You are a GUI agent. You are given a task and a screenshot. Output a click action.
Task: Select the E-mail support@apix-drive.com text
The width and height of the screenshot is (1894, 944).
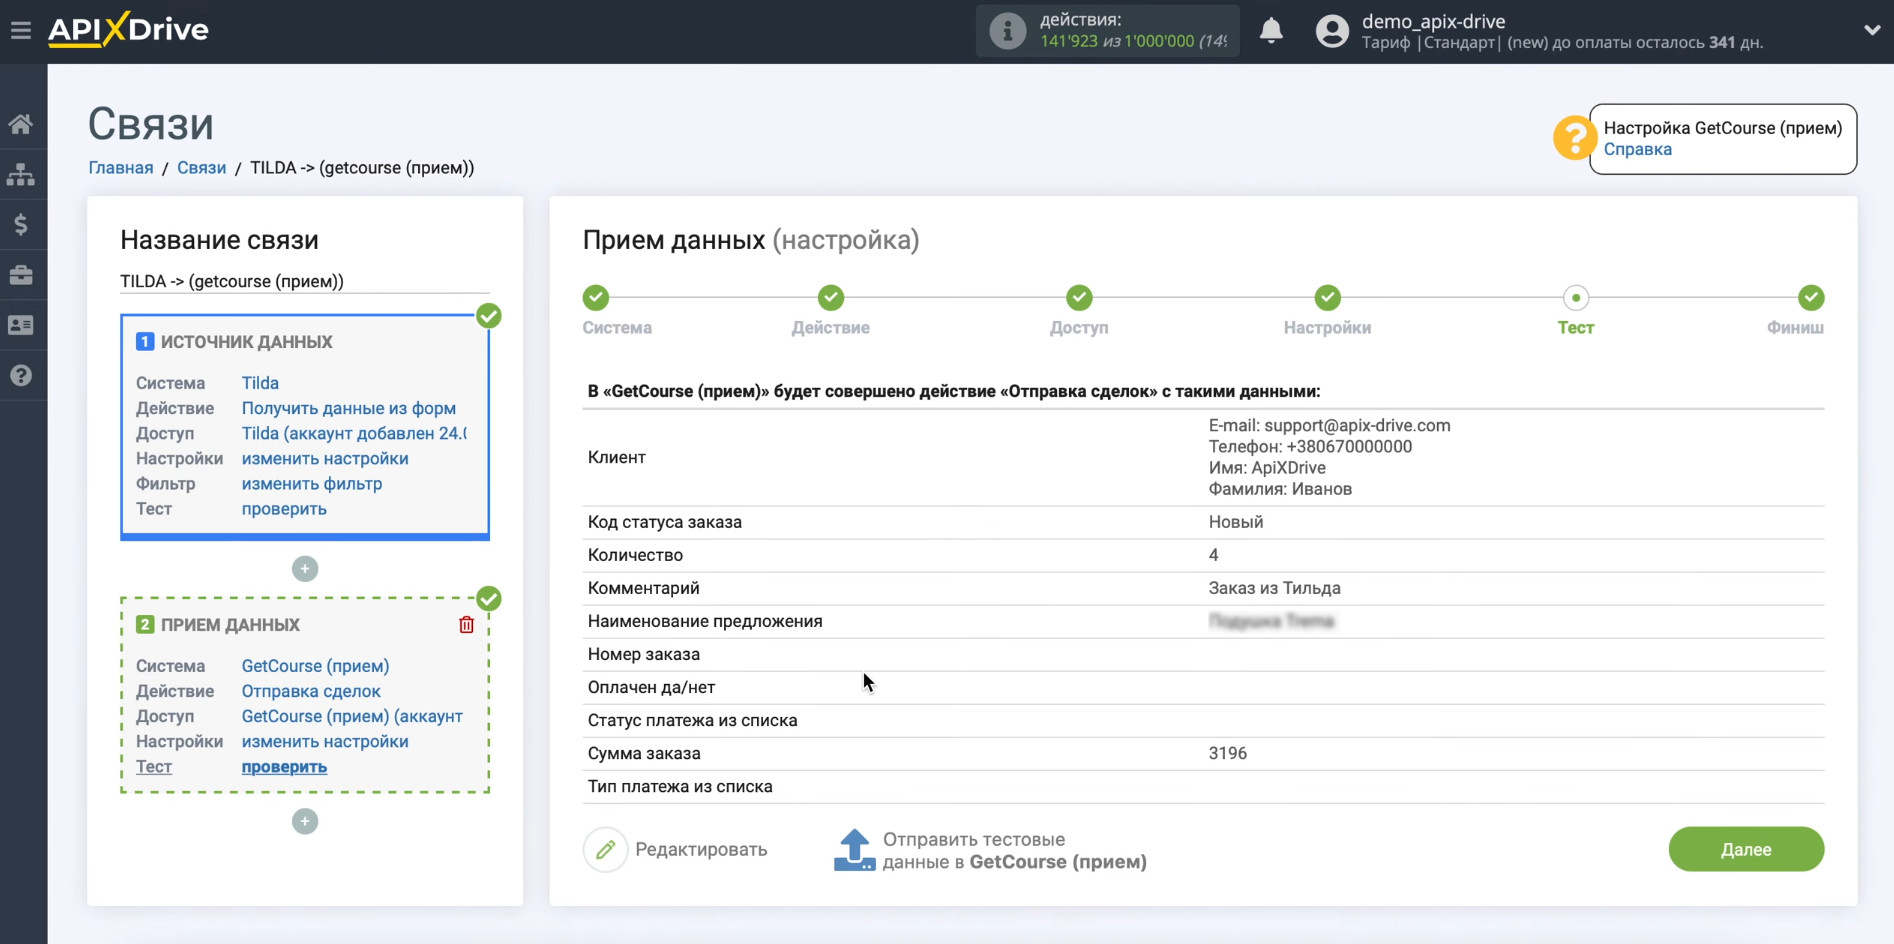pyautogui.click(x=1329, y=425)
